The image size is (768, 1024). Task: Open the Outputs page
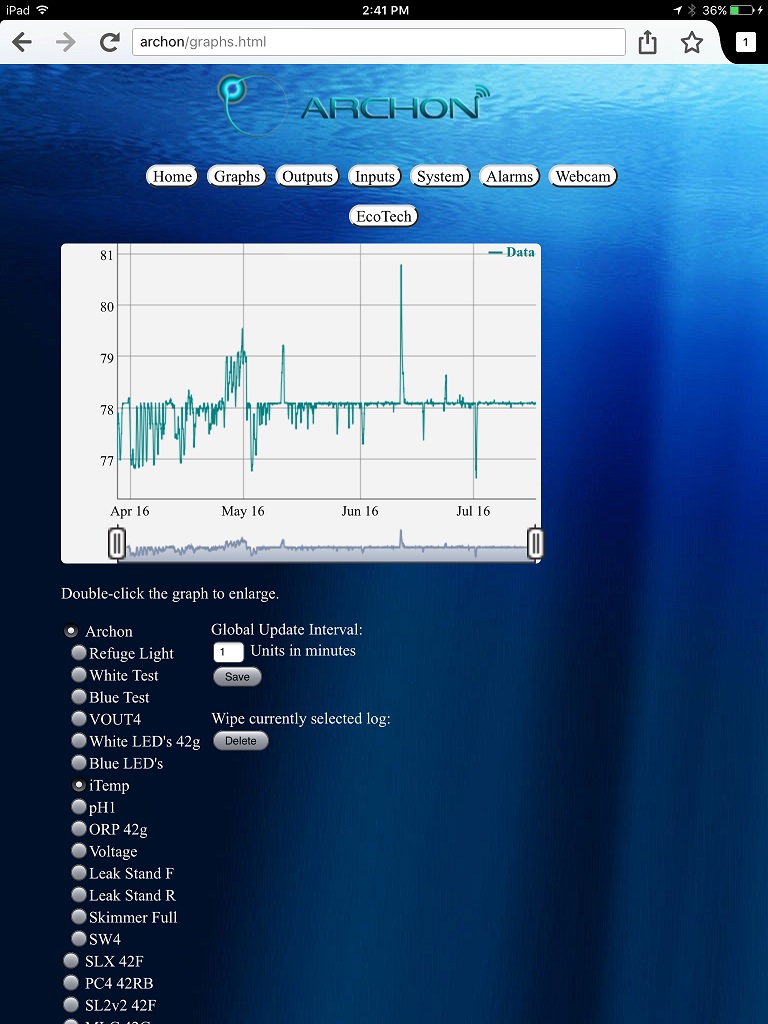pos(307,177)
